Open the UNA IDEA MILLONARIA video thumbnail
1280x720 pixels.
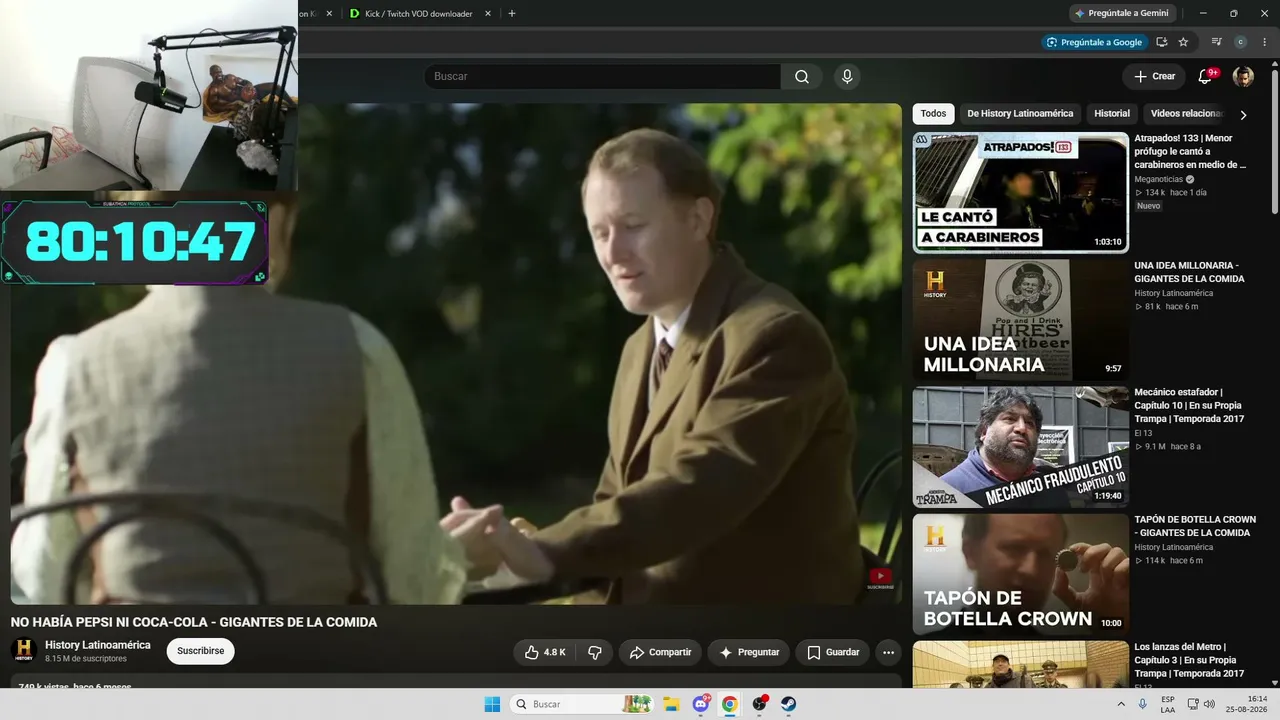(x=1021, y=320)
